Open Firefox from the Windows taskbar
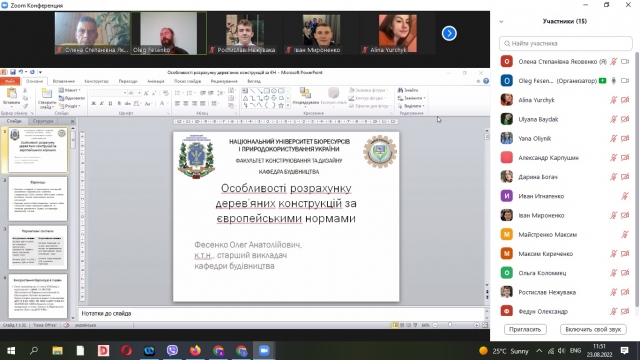This screenshot has height=360, width=640. 196,350
